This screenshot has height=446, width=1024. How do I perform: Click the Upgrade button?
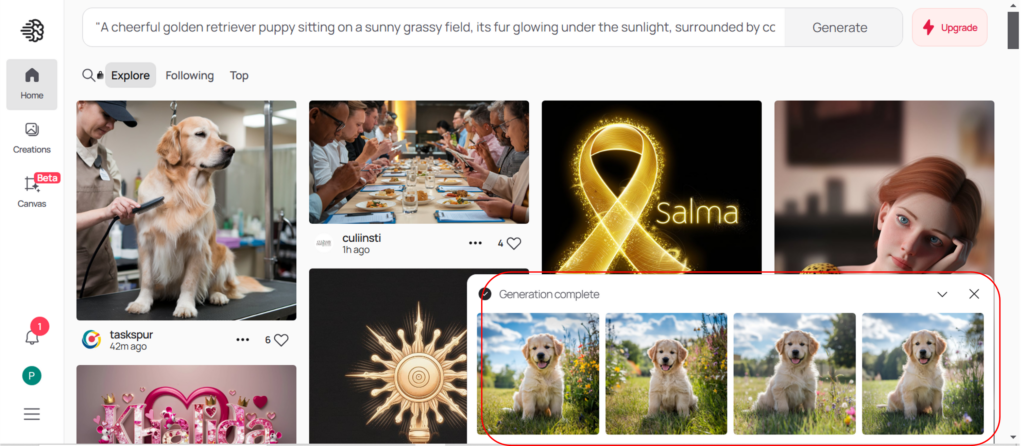950,28
